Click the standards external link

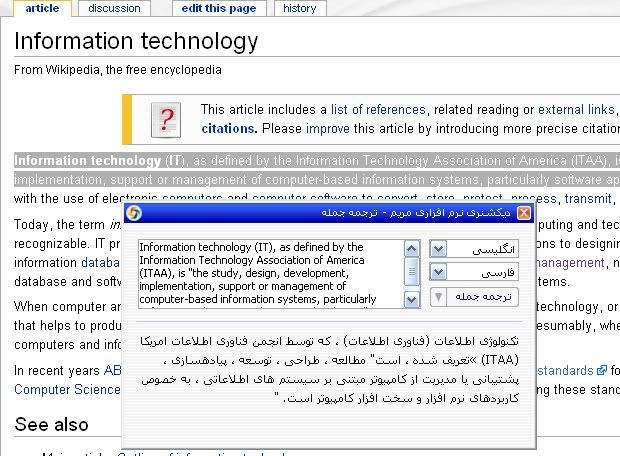tap(571, 371)
